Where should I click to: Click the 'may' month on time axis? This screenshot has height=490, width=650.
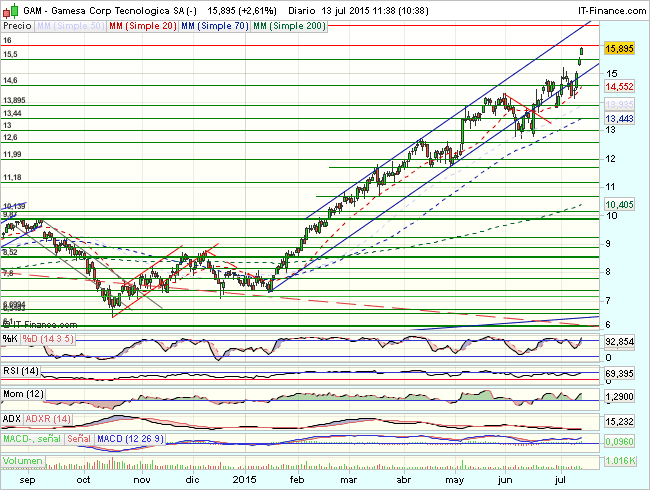click(455, 480)
